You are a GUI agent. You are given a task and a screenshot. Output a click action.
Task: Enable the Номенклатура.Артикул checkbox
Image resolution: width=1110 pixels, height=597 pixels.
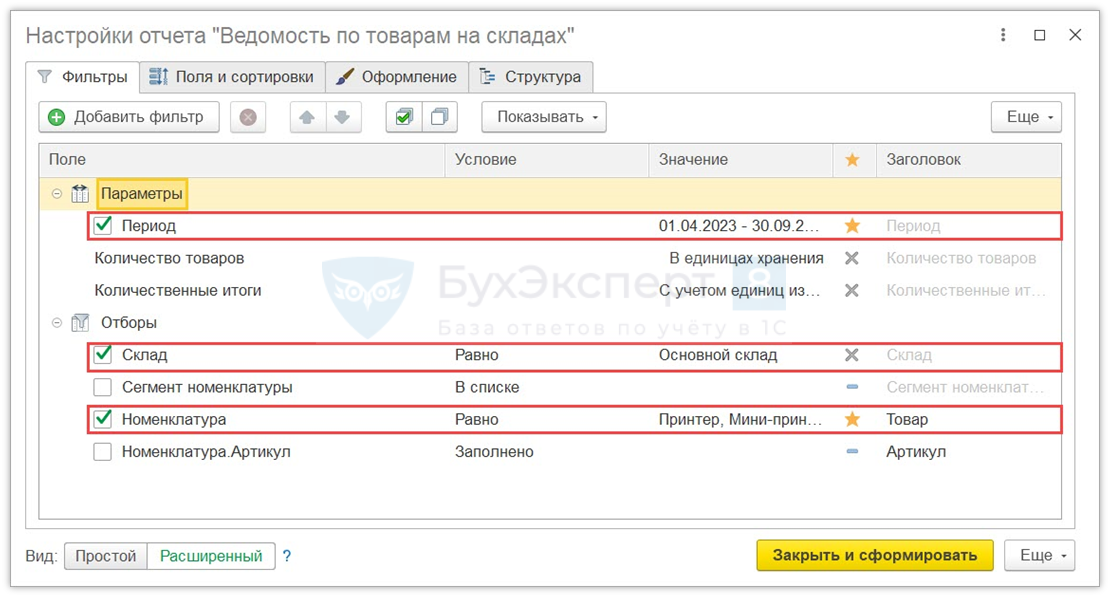coord(103,452)
